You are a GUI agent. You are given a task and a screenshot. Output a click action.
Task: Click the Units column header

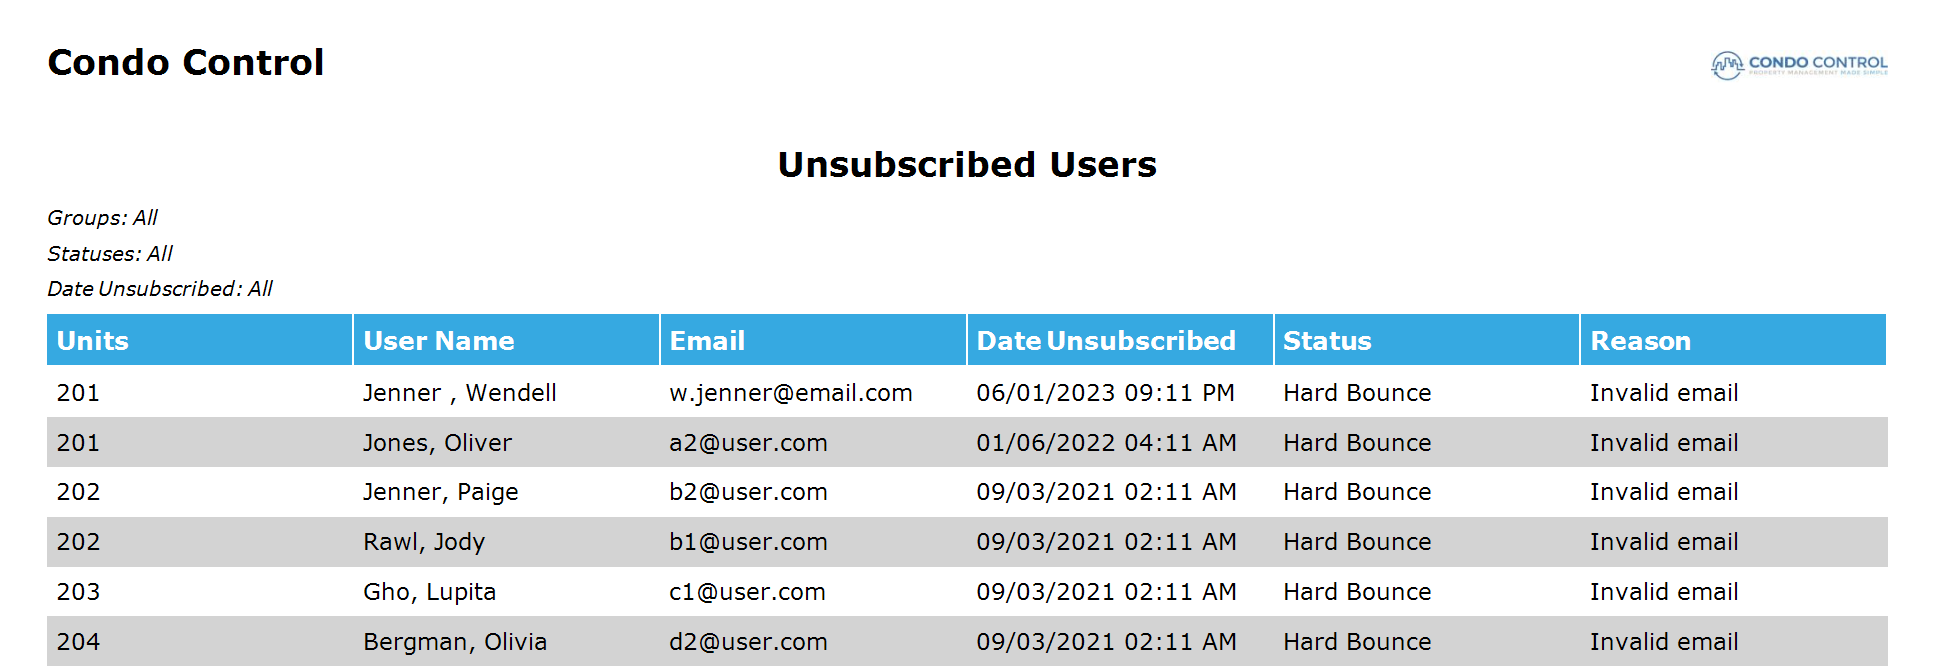(199, 340)
